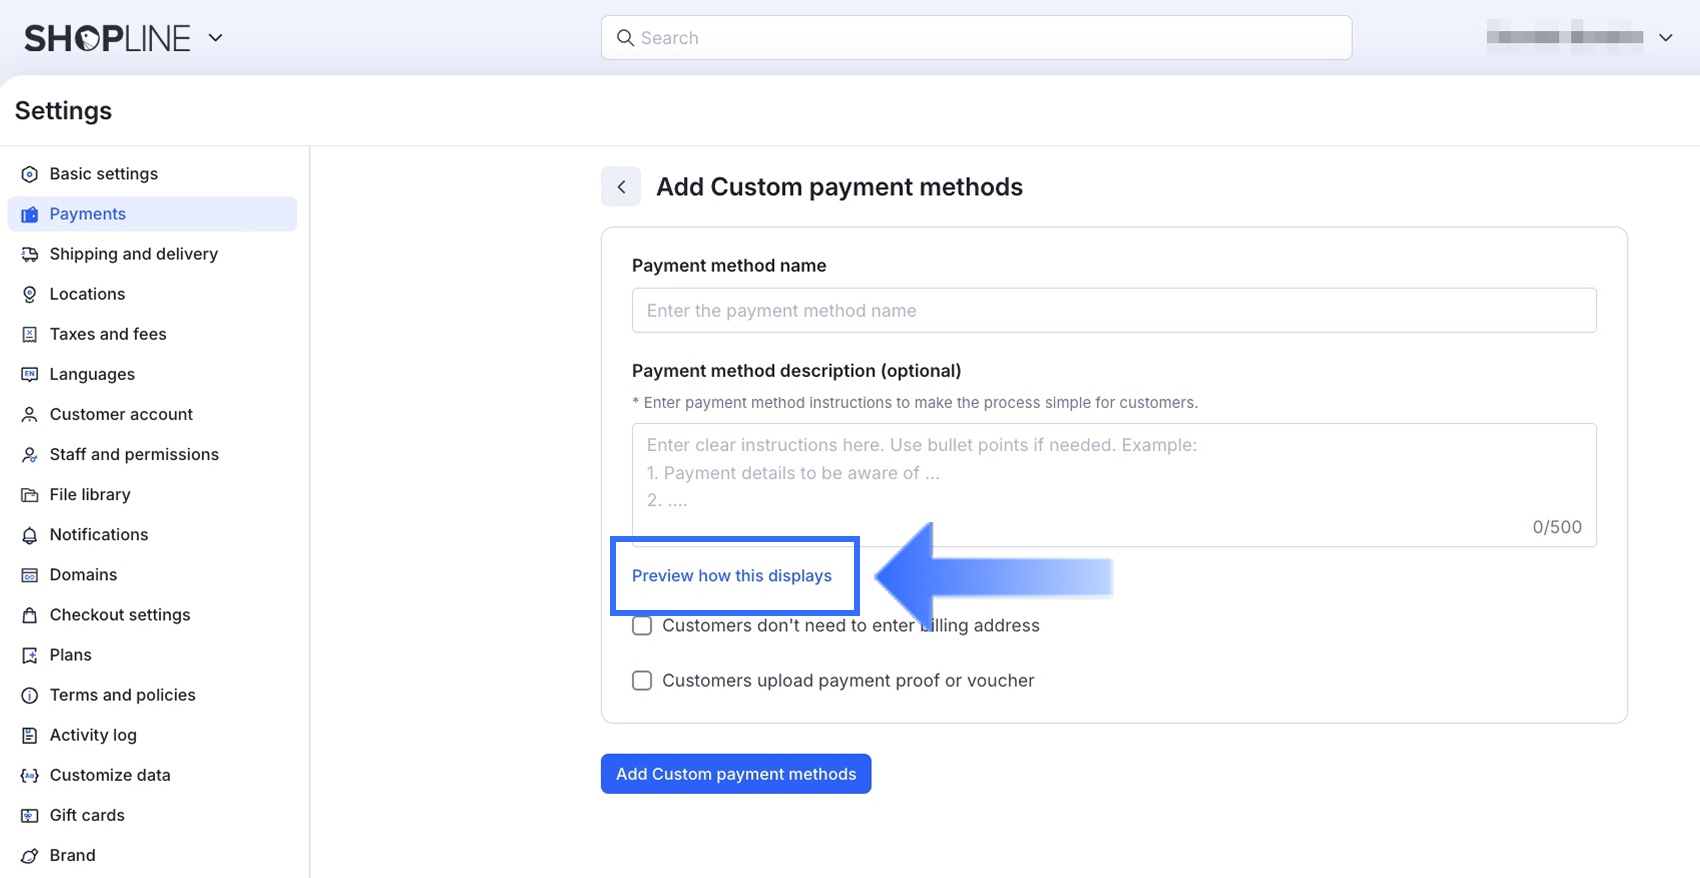Click the Locations pin icon
This screenshot has width=1700, height=878.
tap(30, 294)
